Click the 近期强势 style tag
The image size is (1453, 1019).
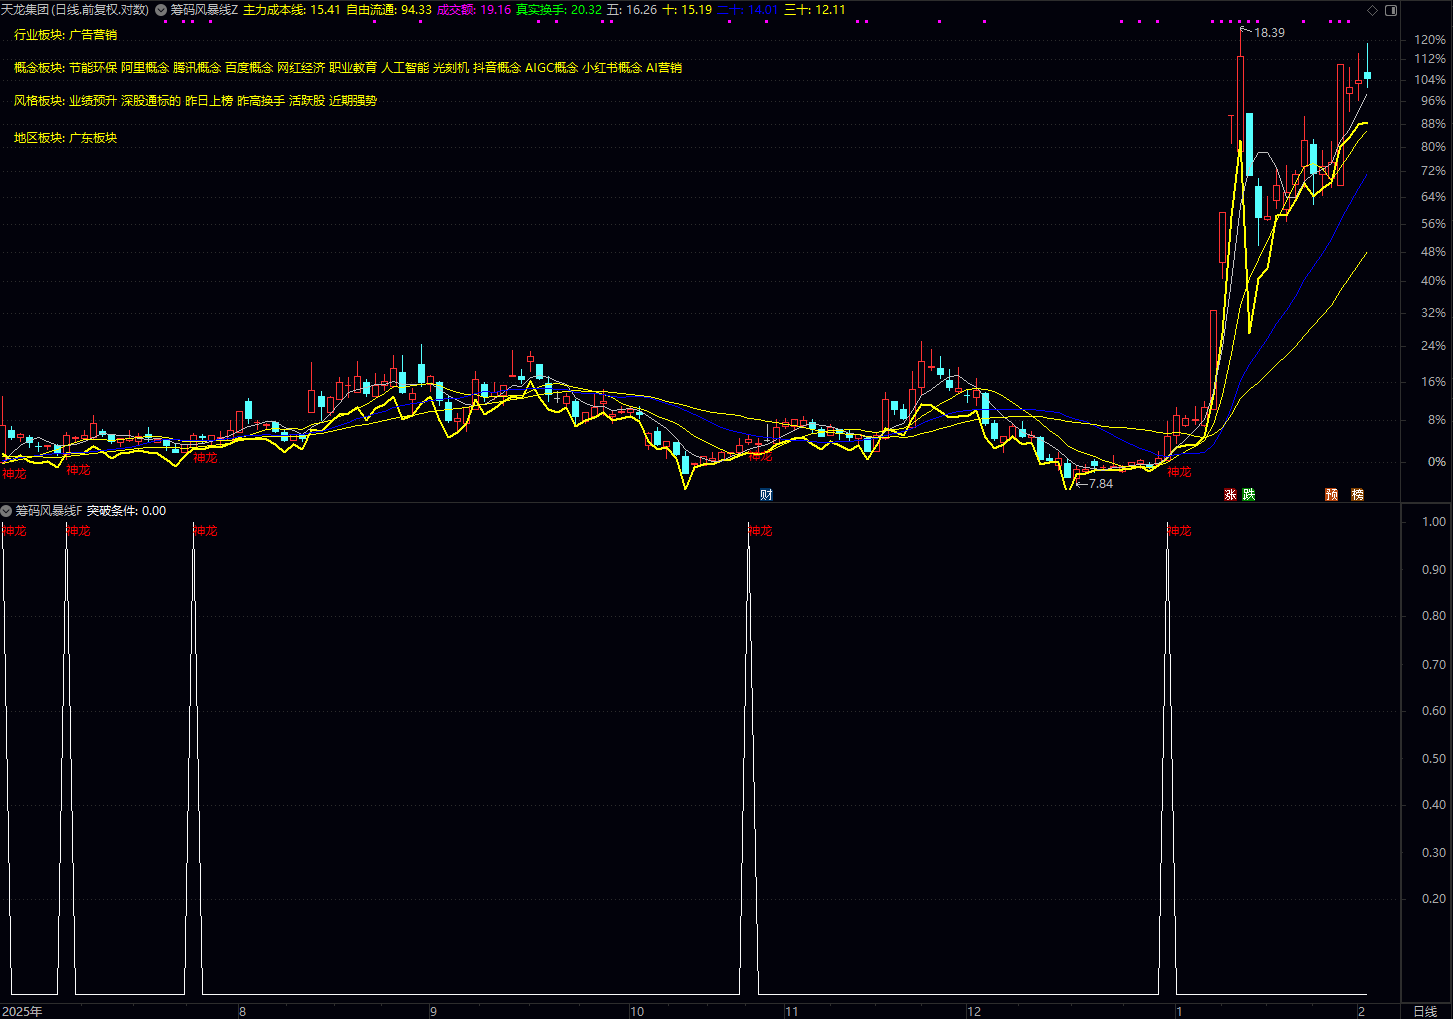[353, 101]
